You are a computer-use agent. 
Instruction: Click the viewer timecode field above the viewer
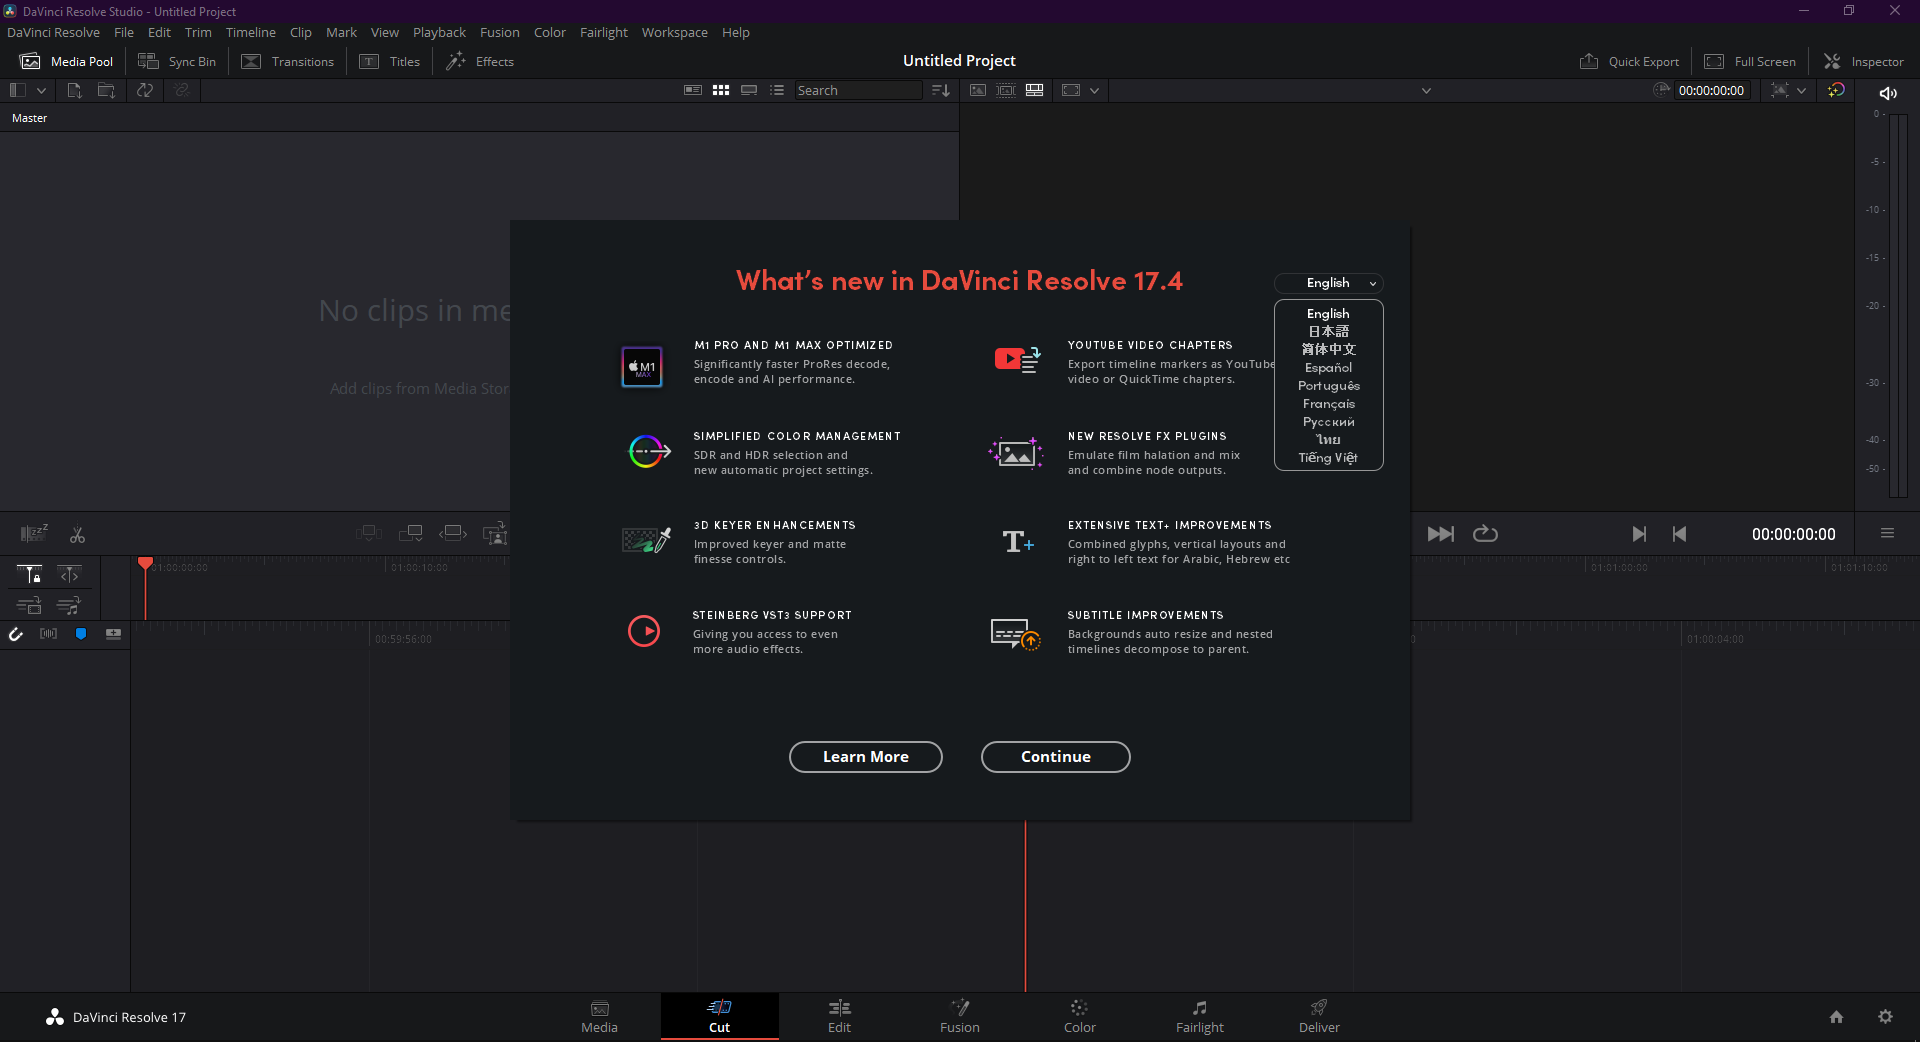pos(1711,90)
